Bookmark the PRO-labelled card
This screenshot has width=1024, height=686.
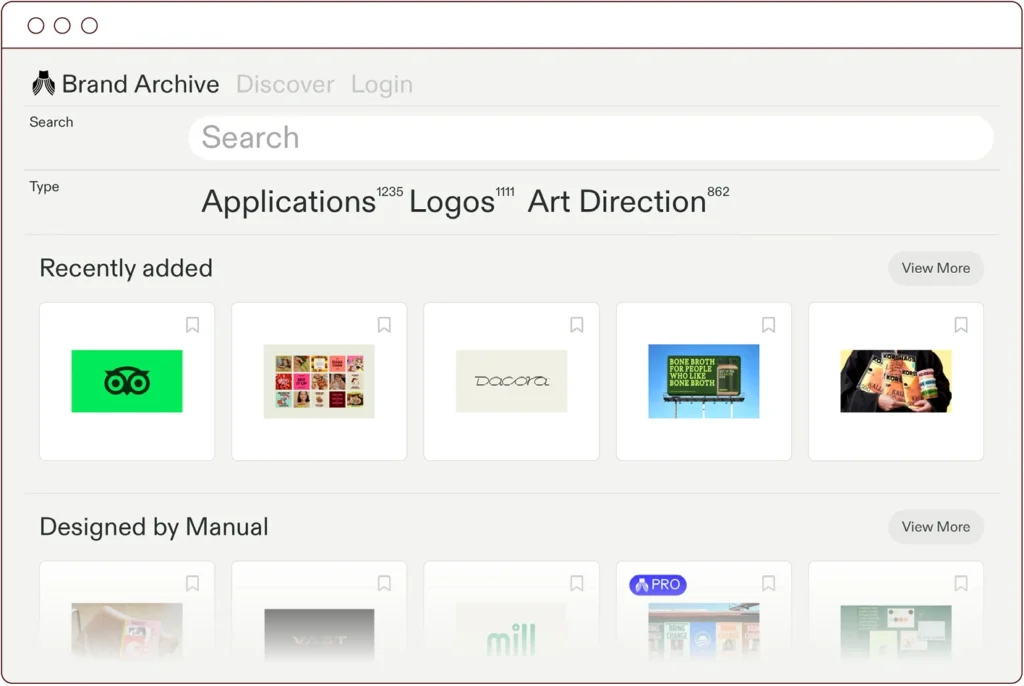tap(769, 583)
